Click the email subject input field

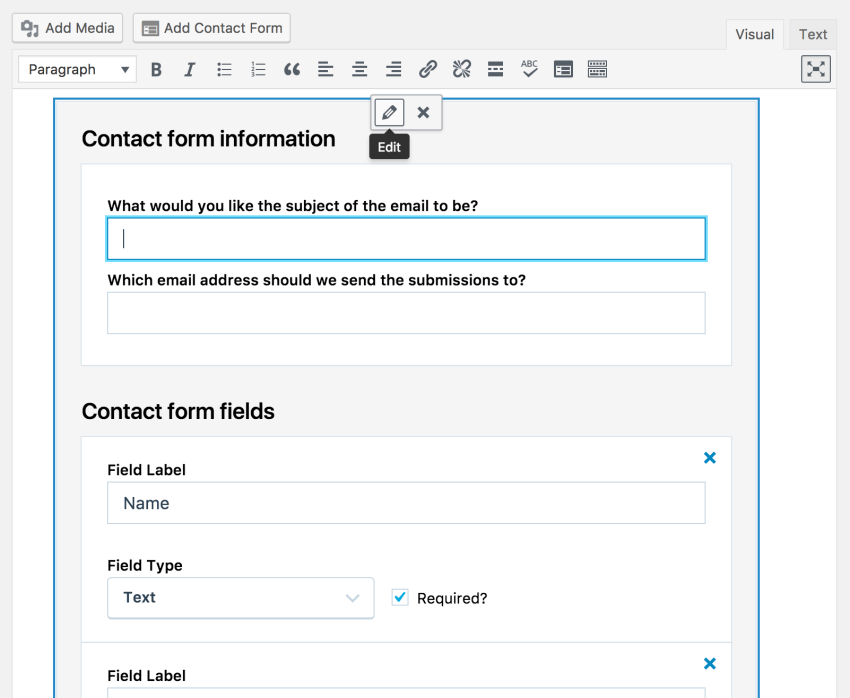pos(406,238)
